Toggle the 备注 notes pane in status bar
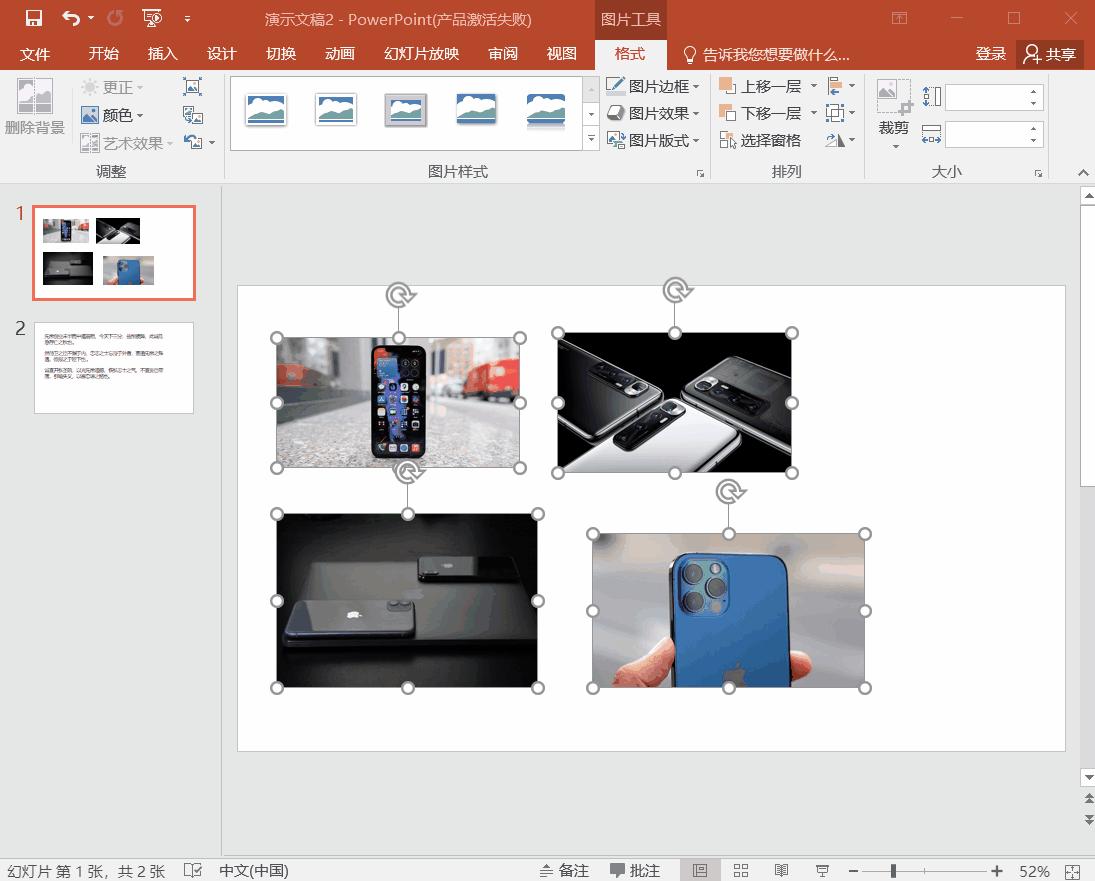 pyautogui.click(x=564, y=871)
